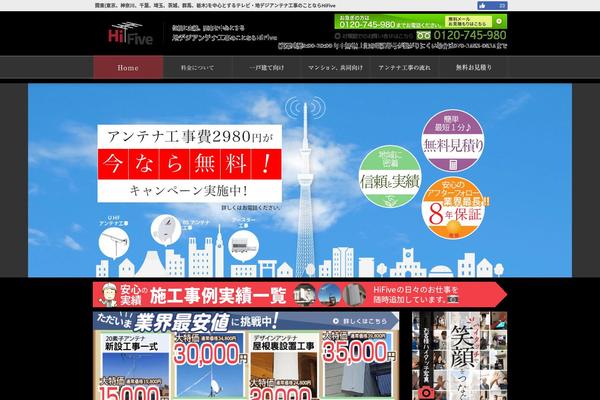Click the 今なら無料！ campaign banner
This screenshot has height=400, width=600.
pyautogui.click(x=190, y=163)
